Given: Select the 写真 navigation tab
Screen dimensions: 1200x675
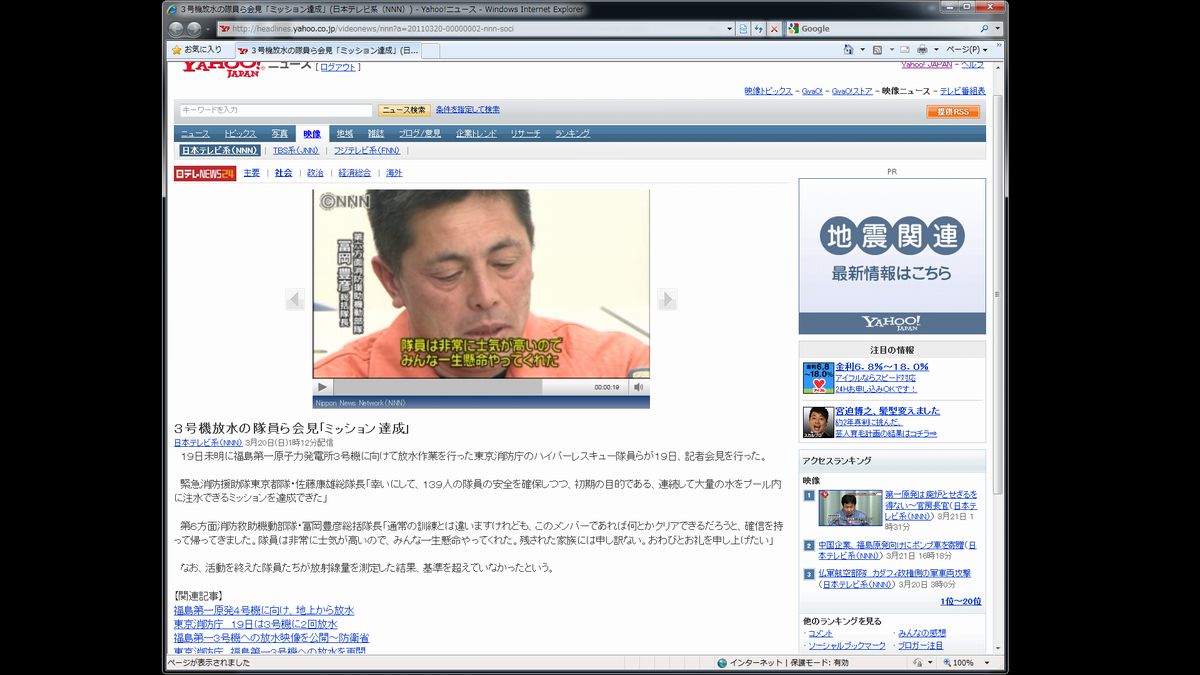Looking at the screenshot, I should [x=280, y=133].
